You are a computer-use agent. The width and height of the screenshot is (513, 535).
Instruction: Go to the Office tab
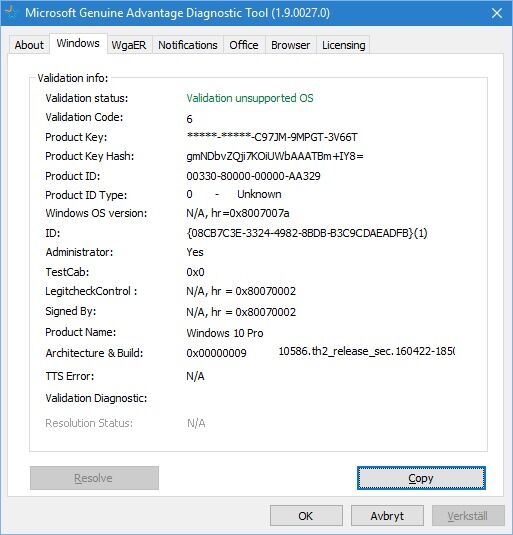[x=244, y=45]
